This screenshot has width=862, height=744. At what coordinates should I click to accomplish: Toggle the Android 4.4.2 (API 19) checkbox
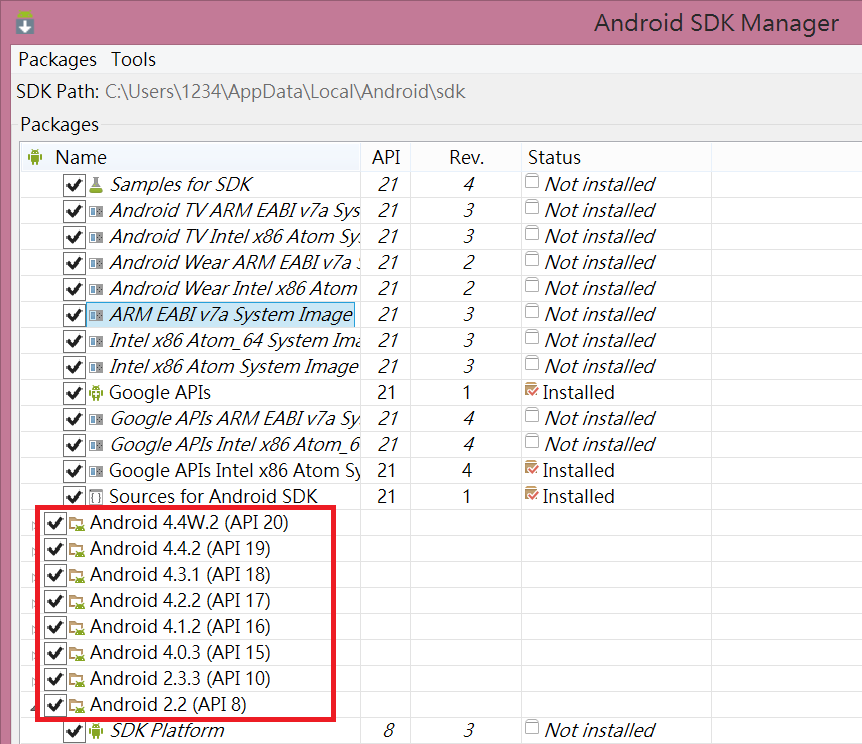tap(55, 549)
